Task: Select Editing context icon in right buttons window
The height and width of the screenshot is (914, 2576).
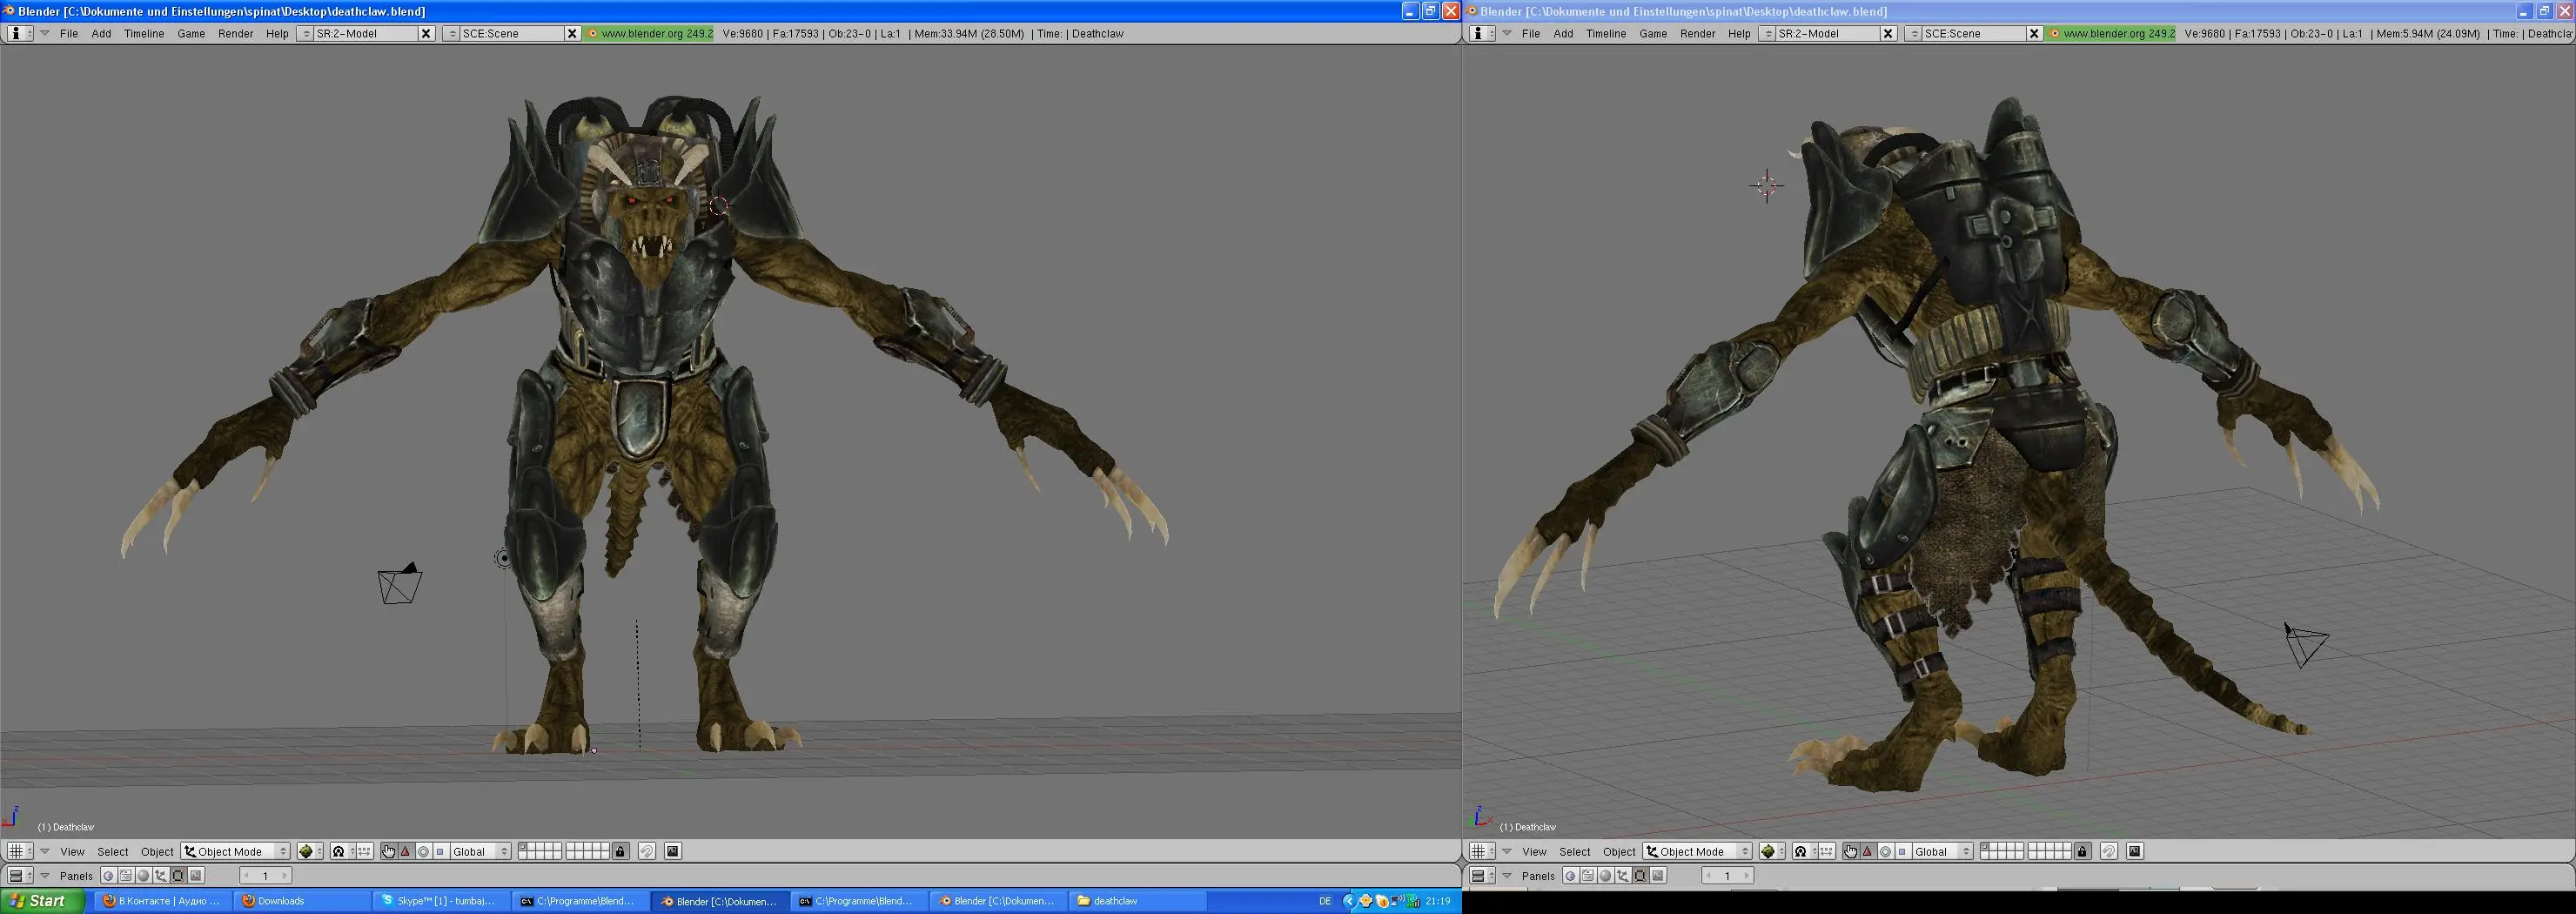Action: point(1641,875)
